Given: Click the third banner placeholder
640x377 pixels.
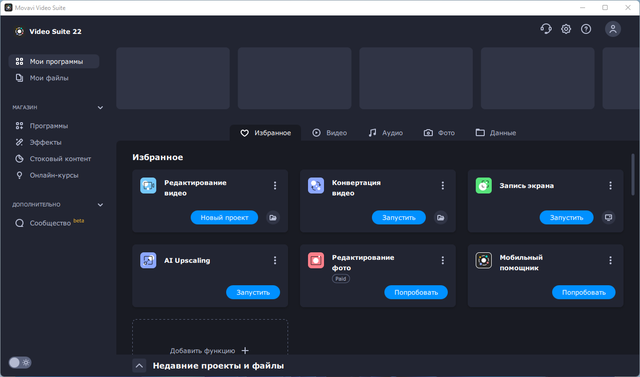Looking at the screenshot, I should point(416,78).
